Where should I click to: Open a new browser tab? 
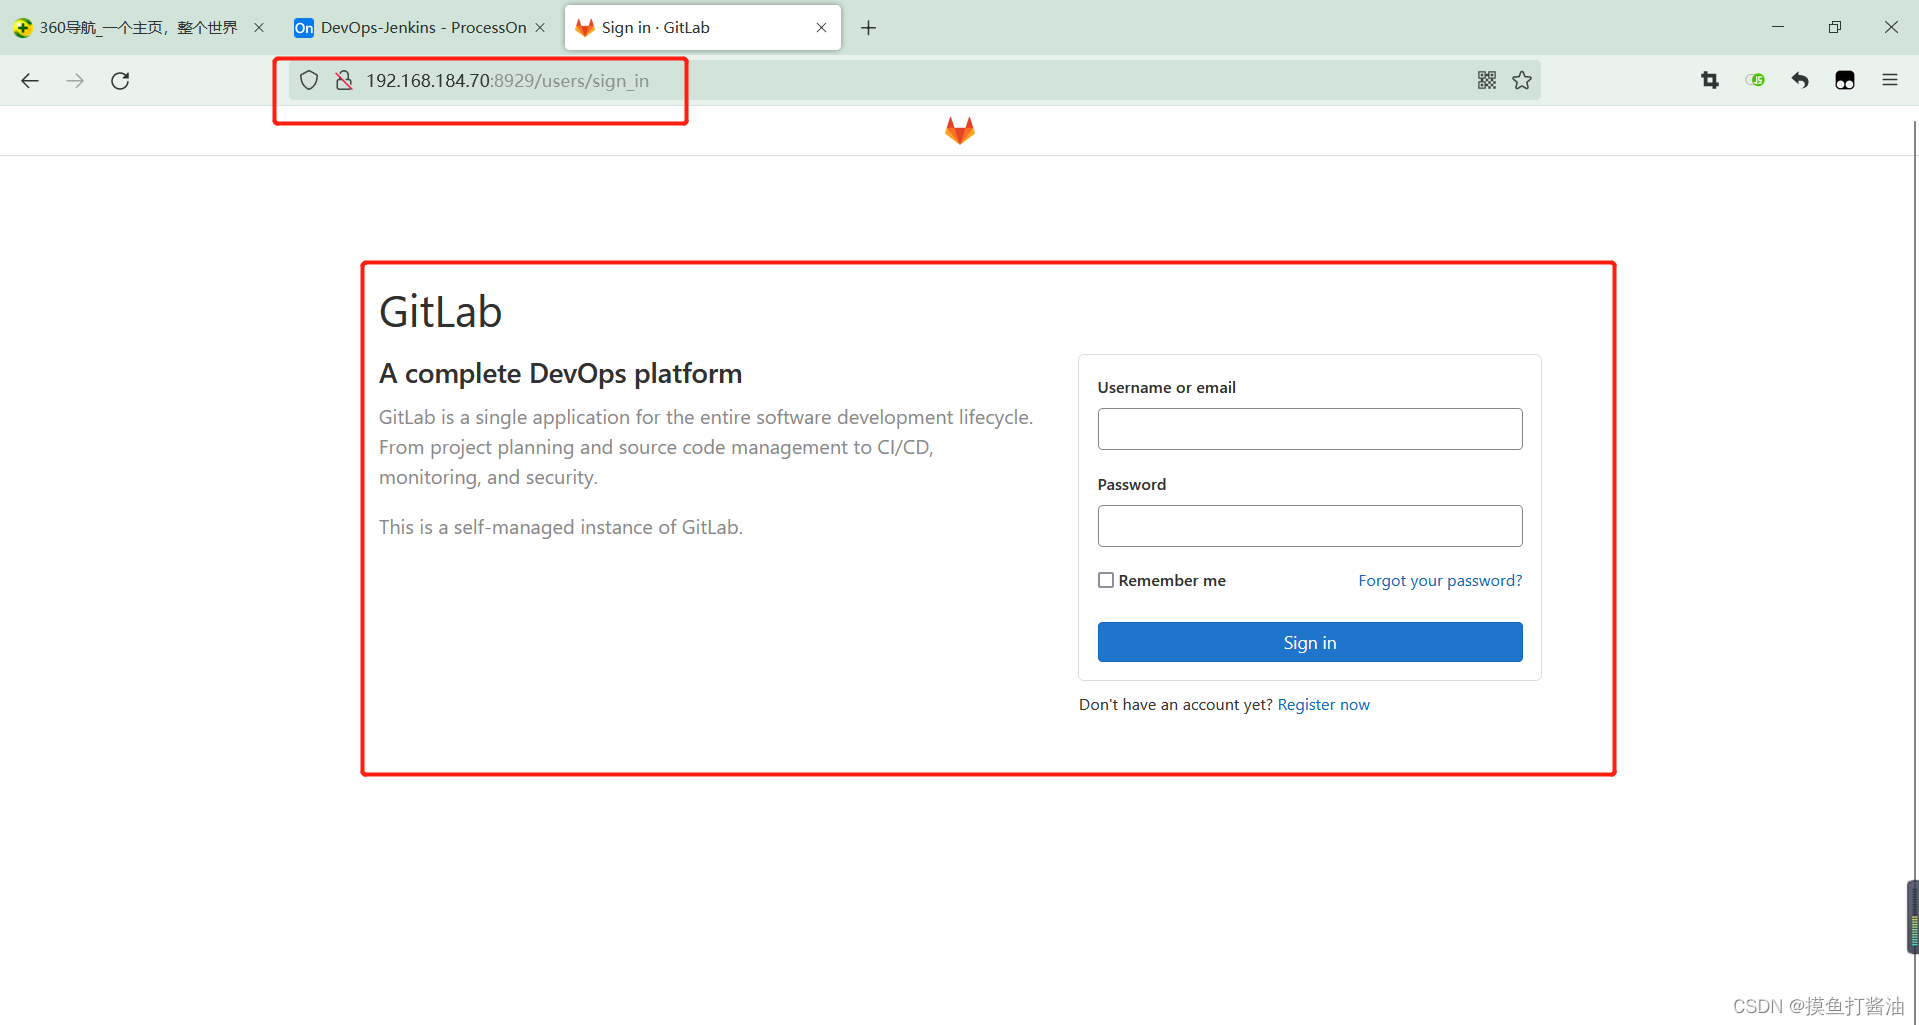tap(868, 28)
